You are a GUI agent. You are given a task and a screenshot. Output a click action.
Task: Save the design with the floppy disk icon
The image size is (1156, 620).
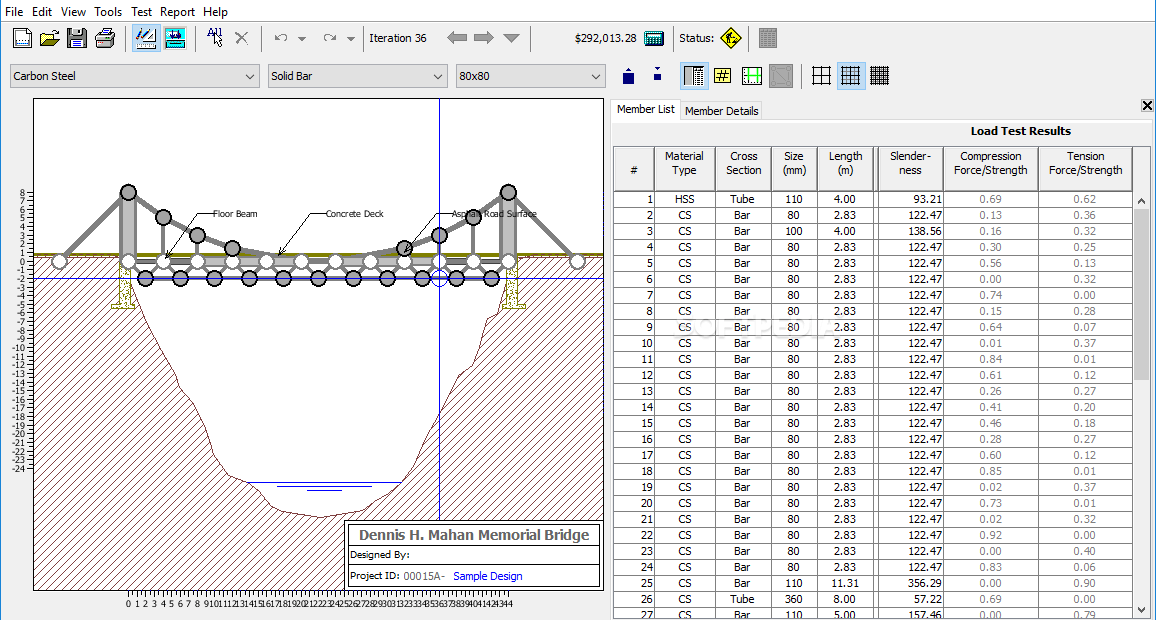(x=77, y=39)
